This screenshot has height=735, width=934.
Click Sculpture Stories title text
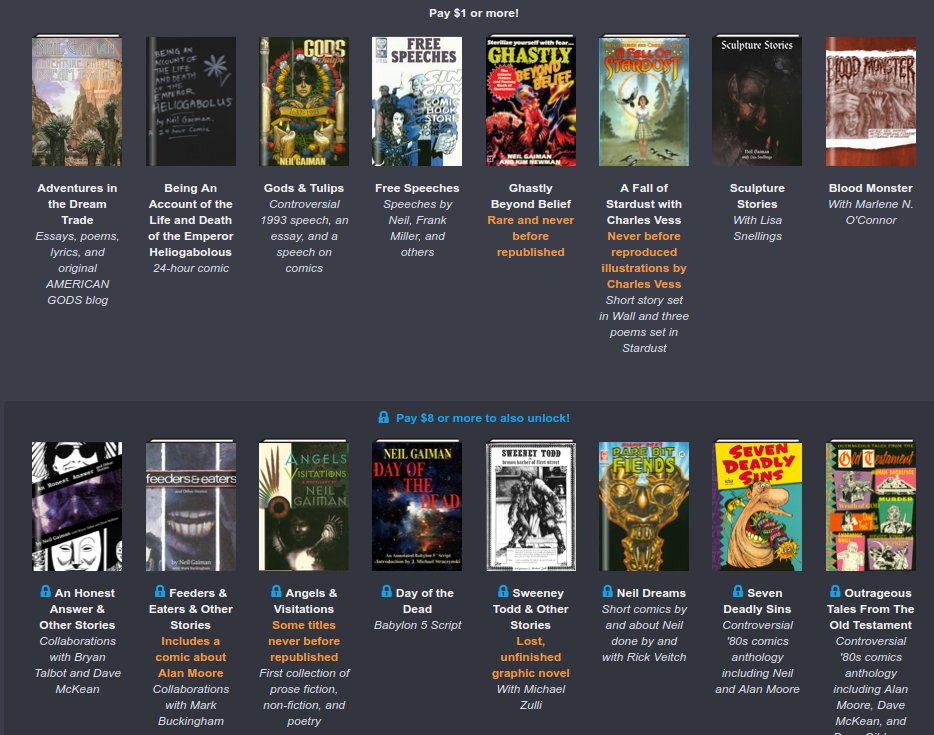click(757, 196)
